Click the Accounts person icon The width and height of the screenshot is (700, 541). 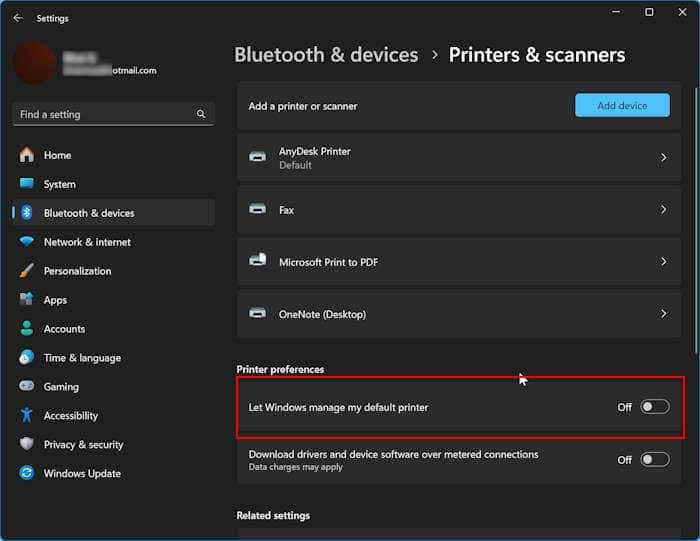27,328
